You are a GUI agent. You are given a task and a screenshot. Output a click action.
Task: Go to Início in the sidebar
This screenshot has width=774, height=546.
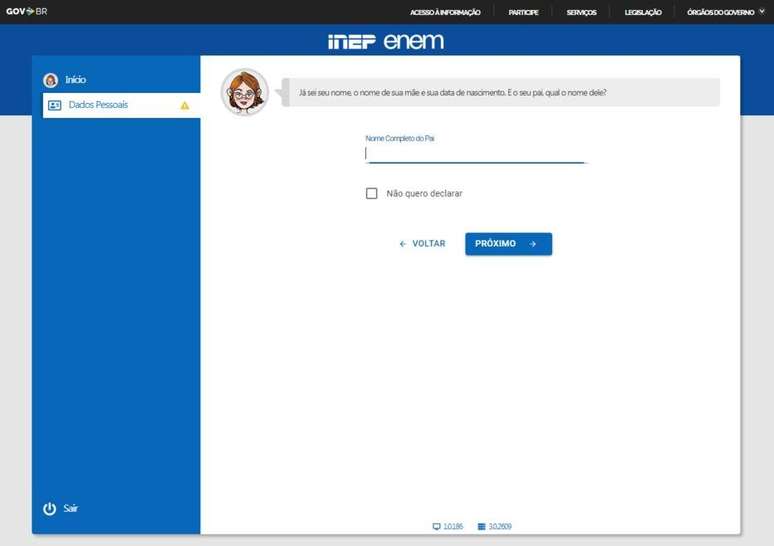pyautogui.click(x=76, y=80)
